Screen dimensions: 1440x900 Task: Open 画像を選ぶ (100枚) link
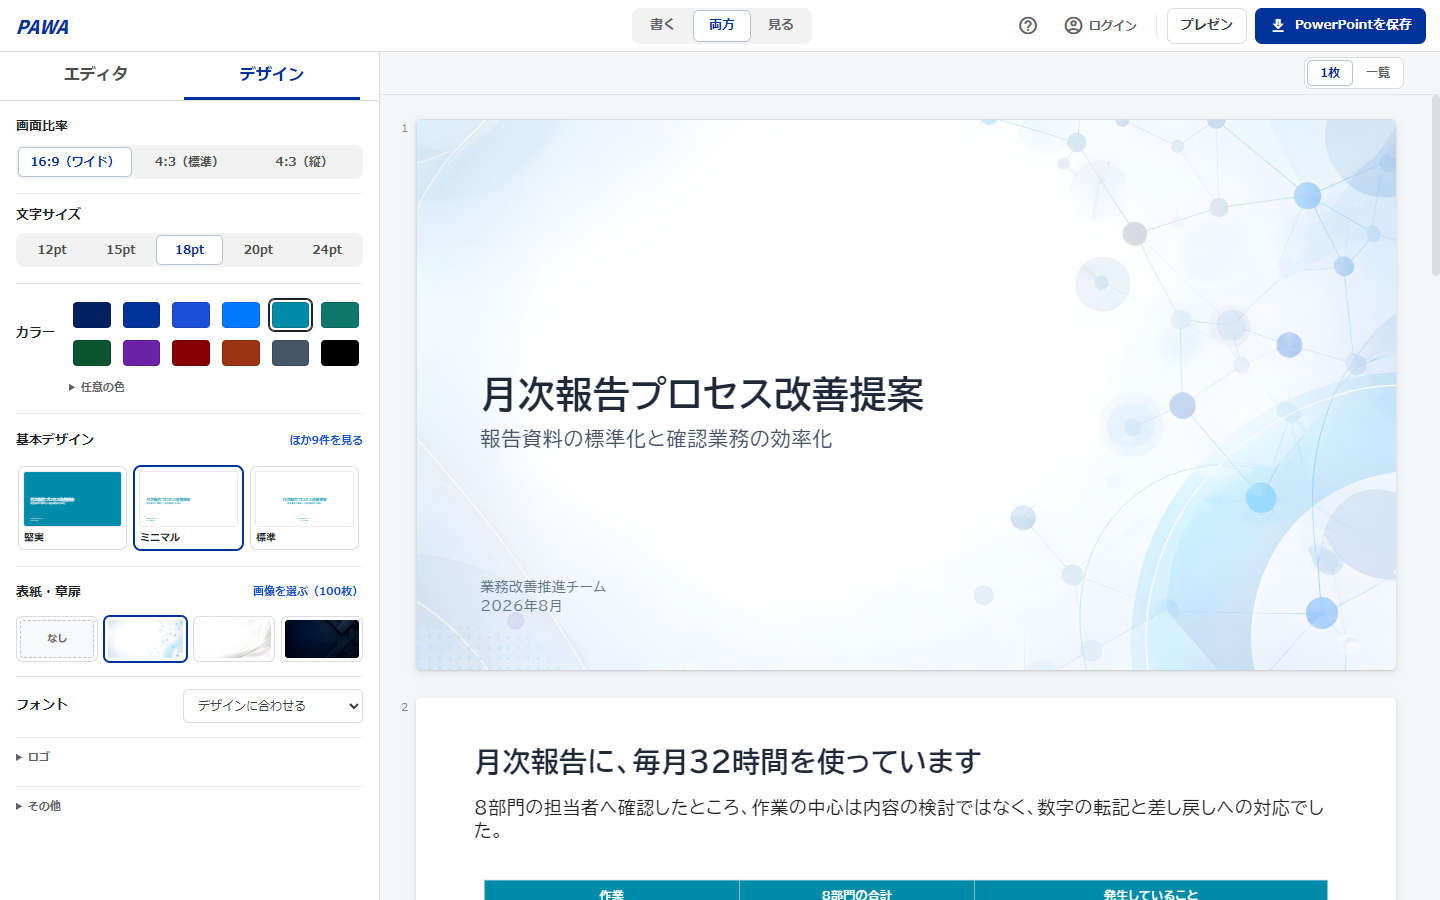308,592
